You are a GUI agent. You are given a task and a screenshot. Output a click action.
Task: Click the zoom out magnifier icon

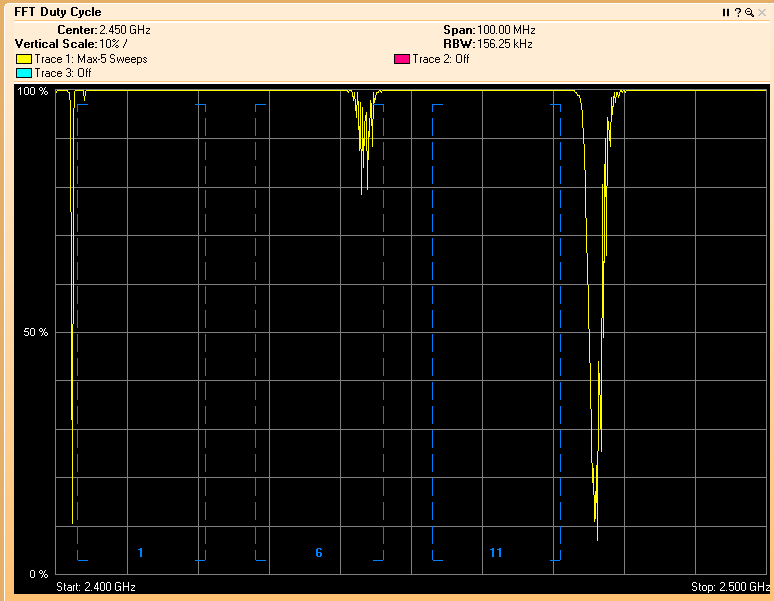(749, 12)
